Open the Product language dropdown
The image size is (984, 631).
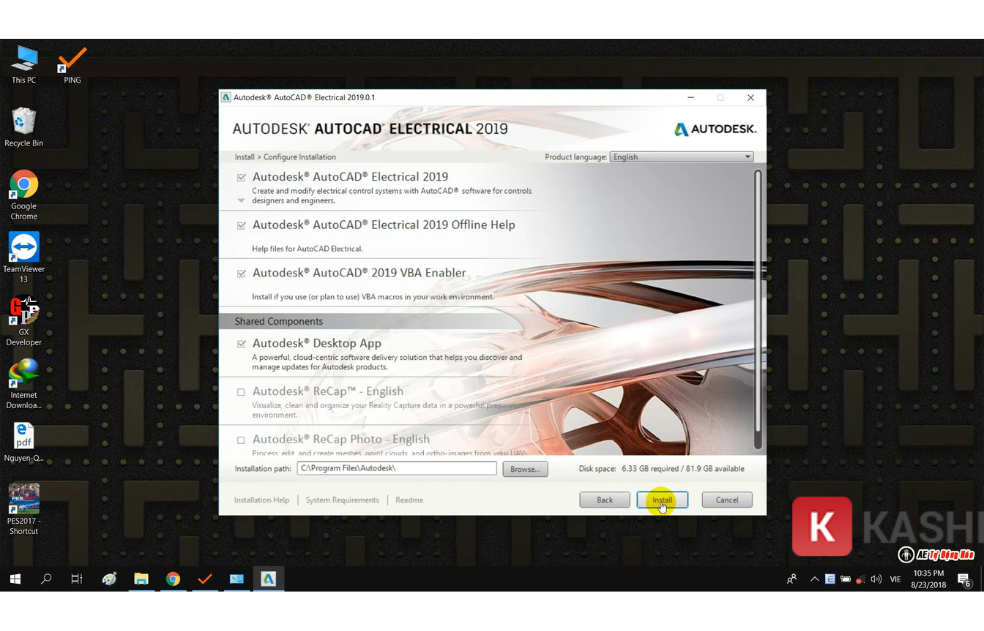682,157
